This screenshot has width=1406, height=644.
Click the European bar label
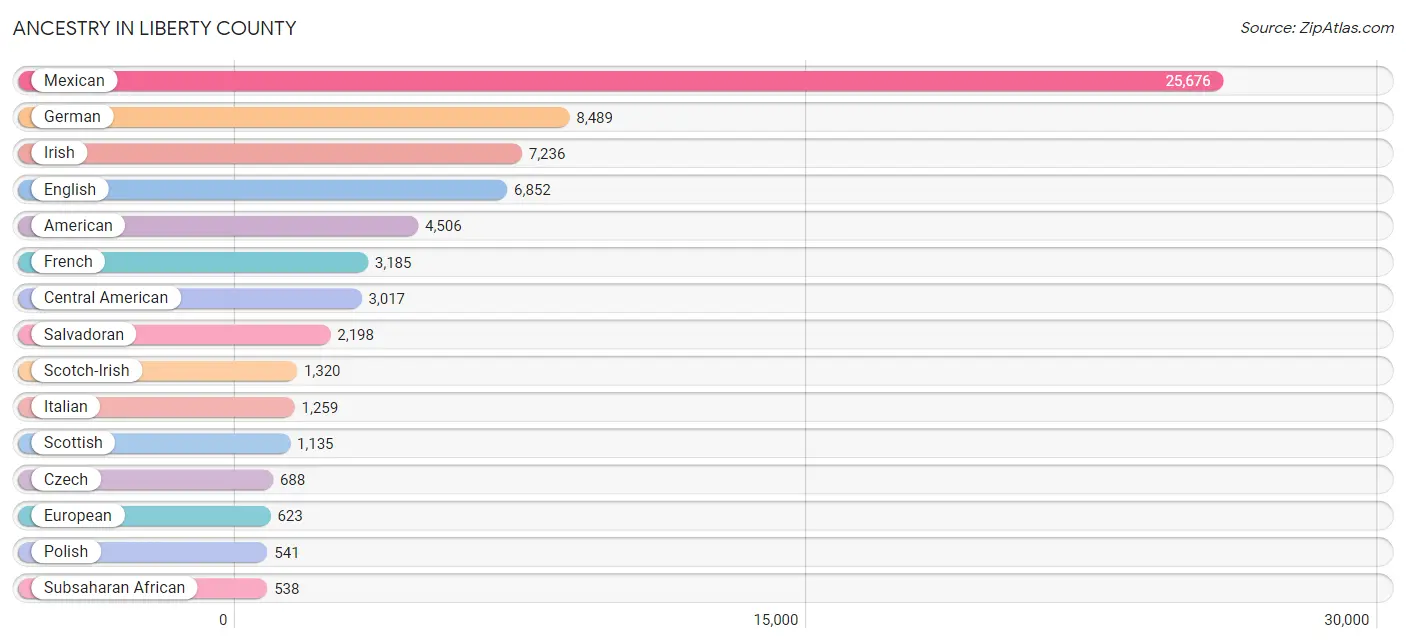(78, 516)
